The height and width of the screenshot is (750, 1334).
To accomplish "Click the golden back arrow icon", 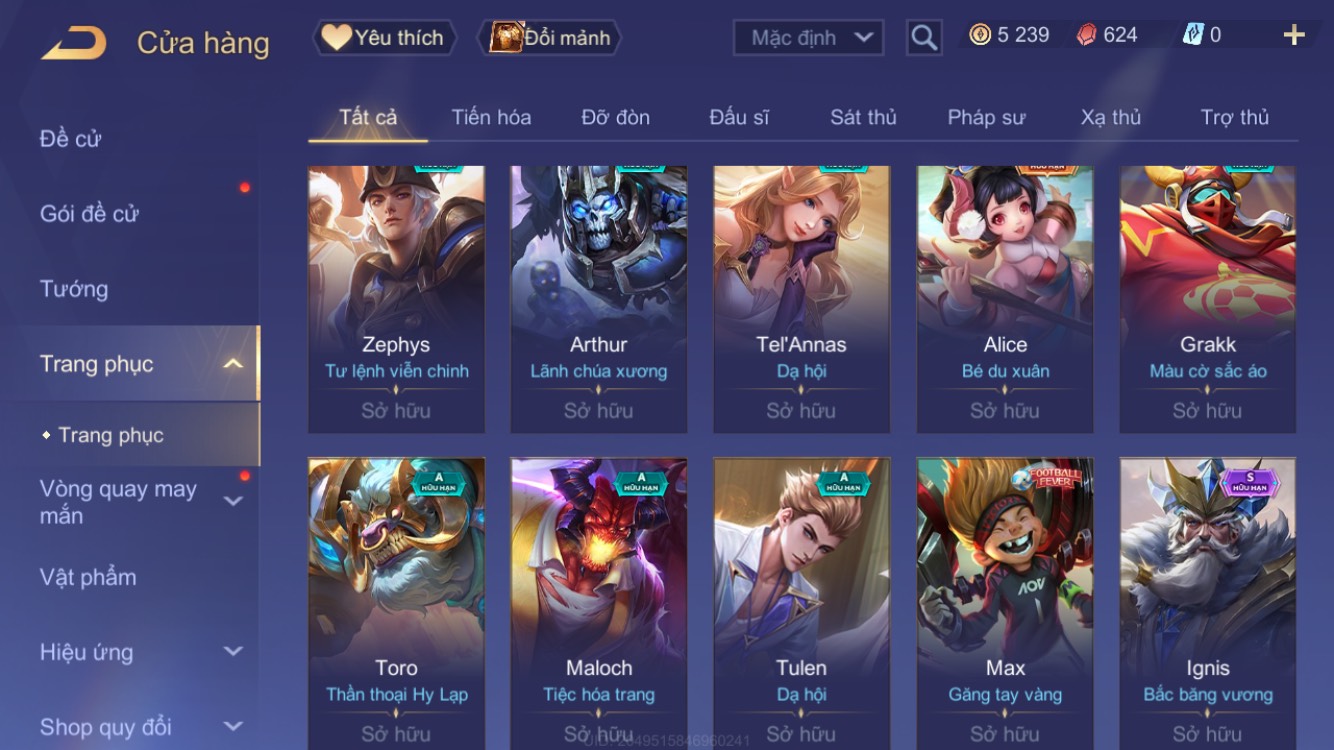I will coord(74,43).
